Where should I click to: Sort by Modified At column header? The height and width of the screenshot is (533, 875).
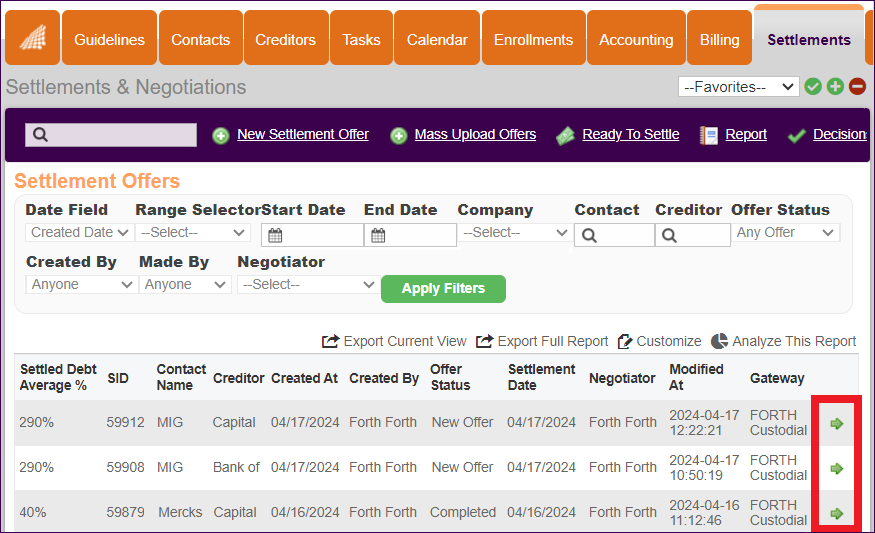[696, 377]
